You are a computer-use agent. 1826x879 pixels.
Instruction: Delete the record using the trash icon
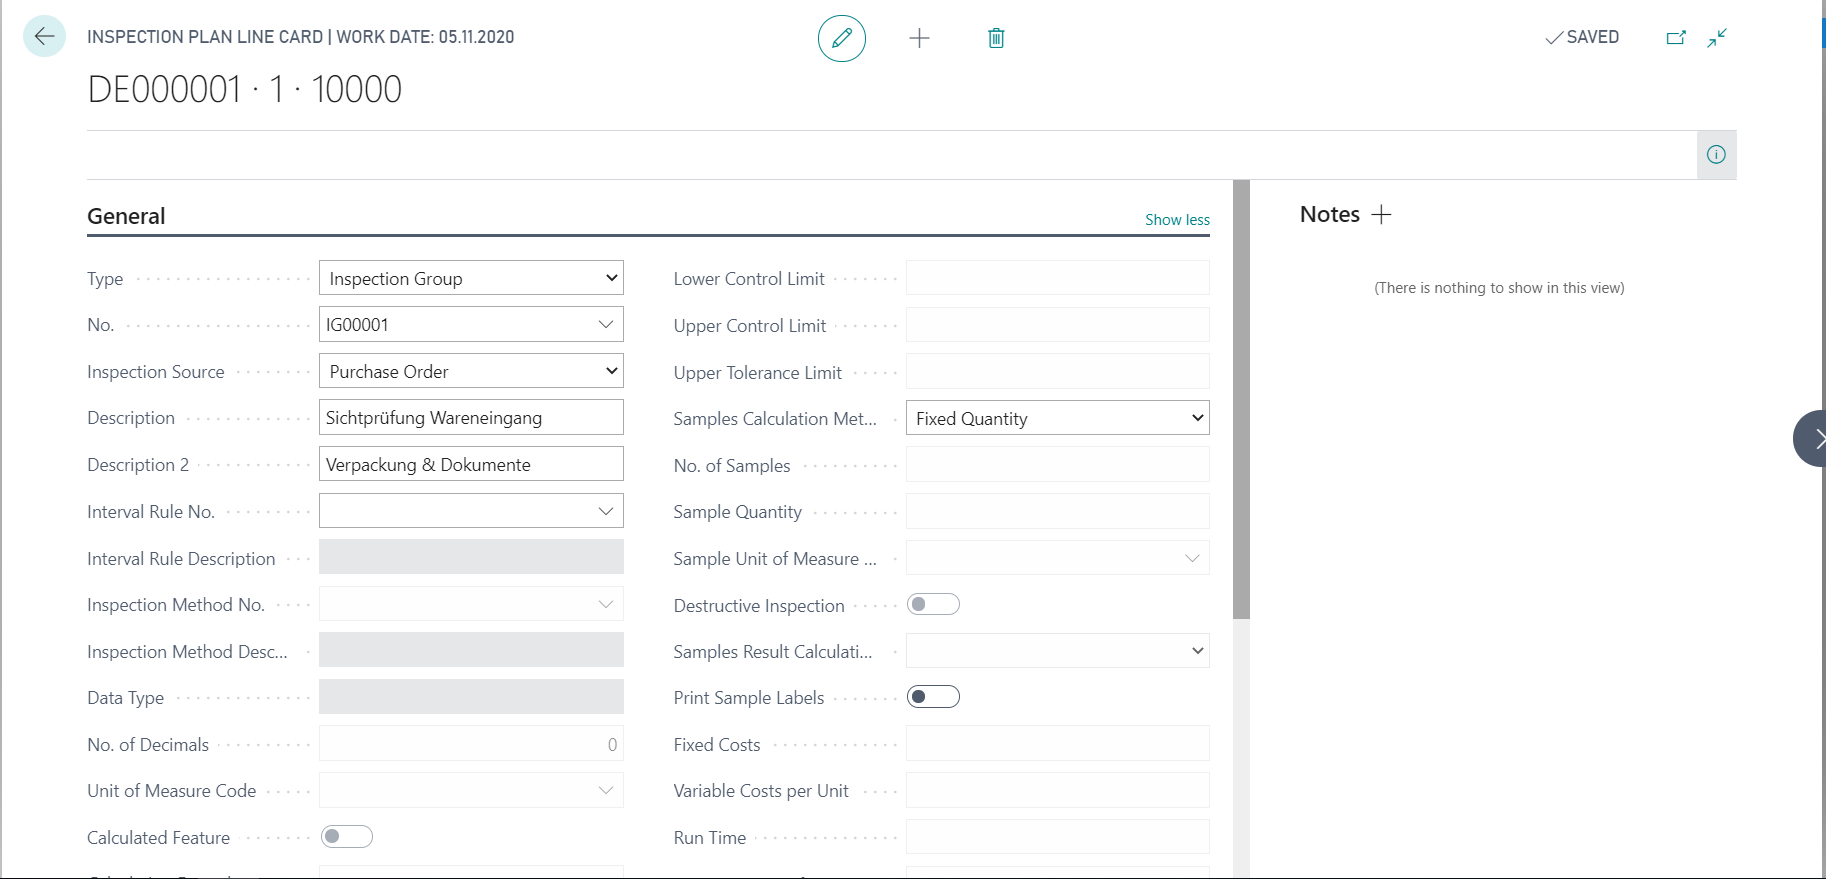coord(996,38)
